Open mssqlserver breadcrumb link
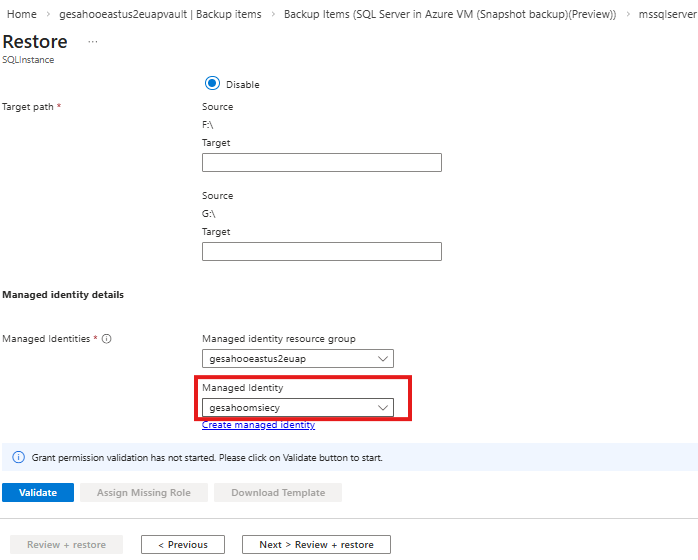 [668, 14]
